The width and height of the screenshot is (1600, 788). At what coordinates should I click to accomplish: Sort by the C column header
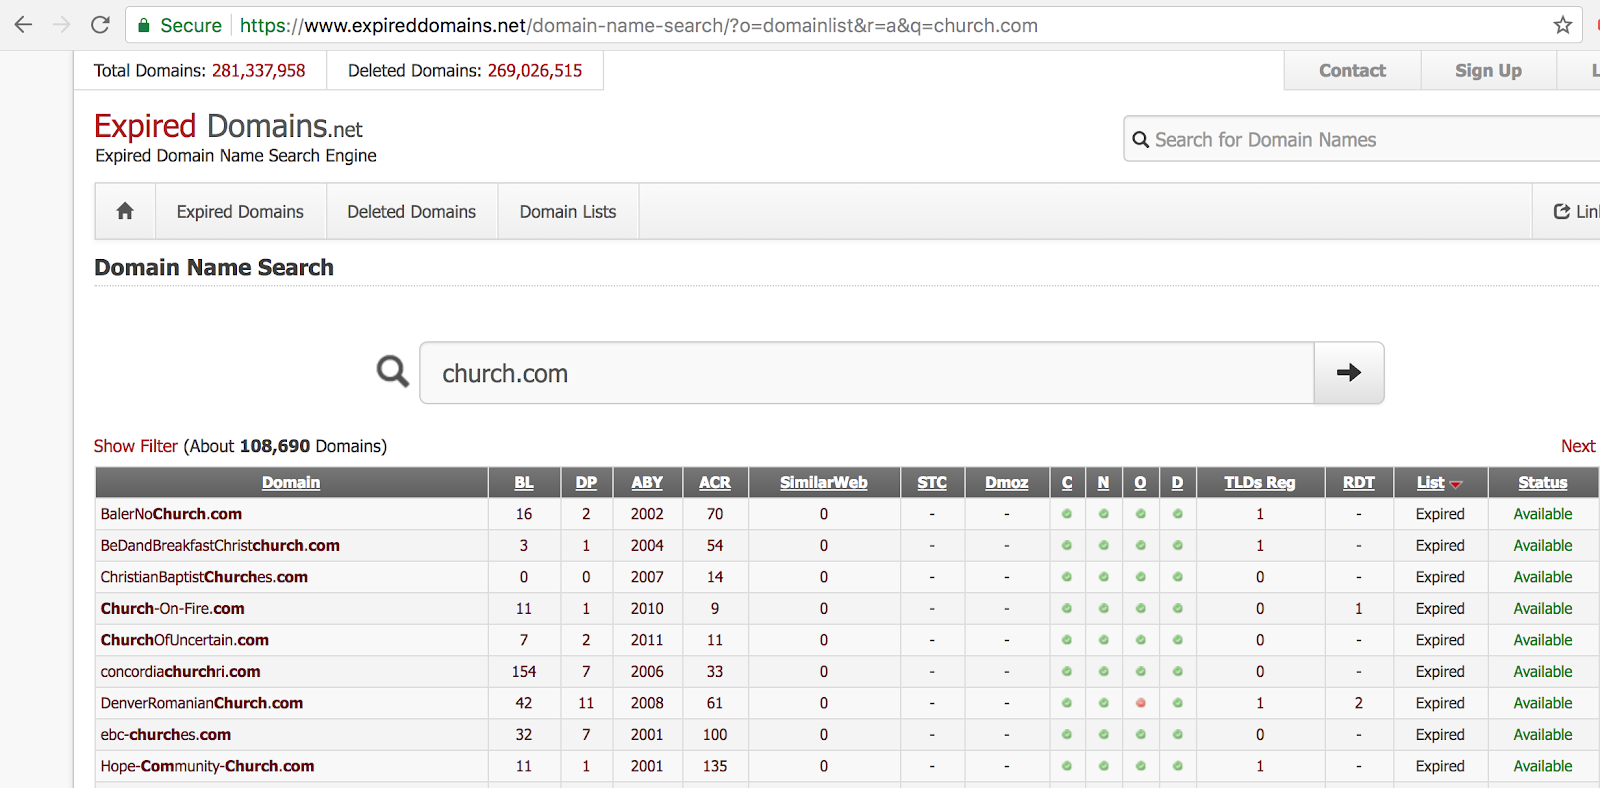tap(1067, 483)
